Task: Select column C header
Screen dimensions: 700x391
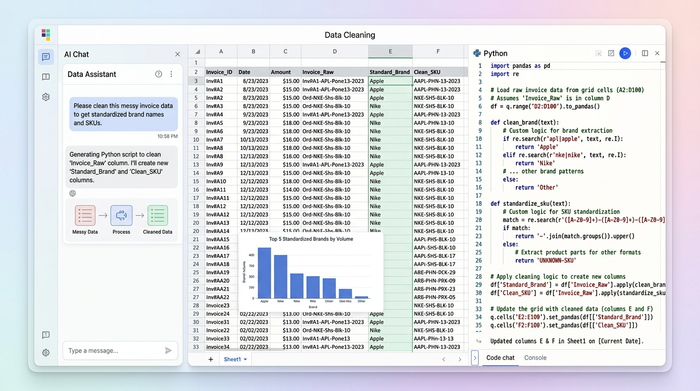Action: click(285, 52)
